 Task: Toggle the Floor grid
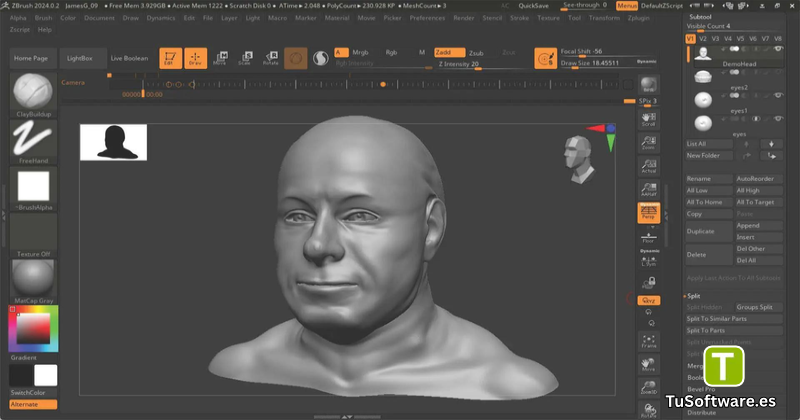648,238
